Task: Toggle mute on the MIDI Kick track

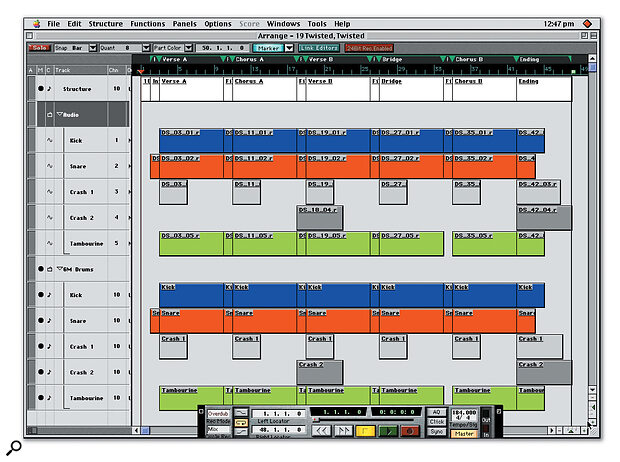Action: [x=41, y=295]
